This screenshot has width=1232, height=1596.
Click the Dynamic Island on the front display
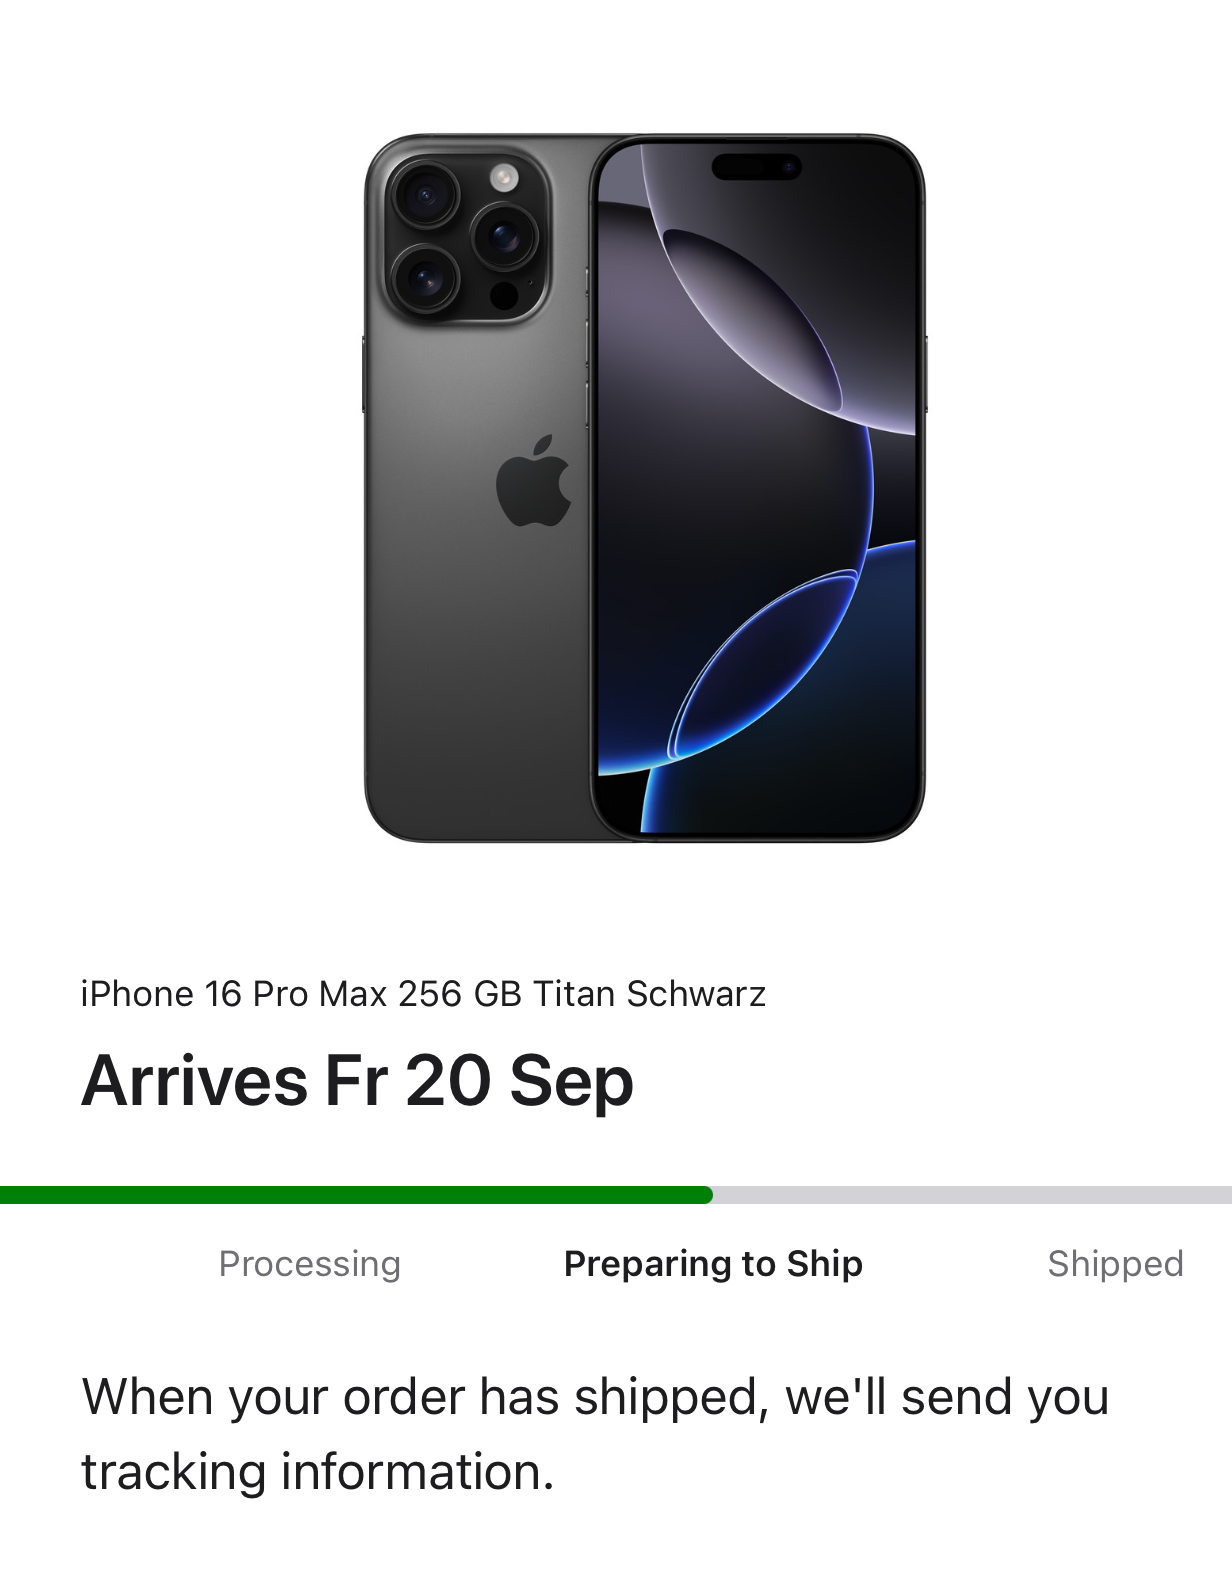point(757,166)
